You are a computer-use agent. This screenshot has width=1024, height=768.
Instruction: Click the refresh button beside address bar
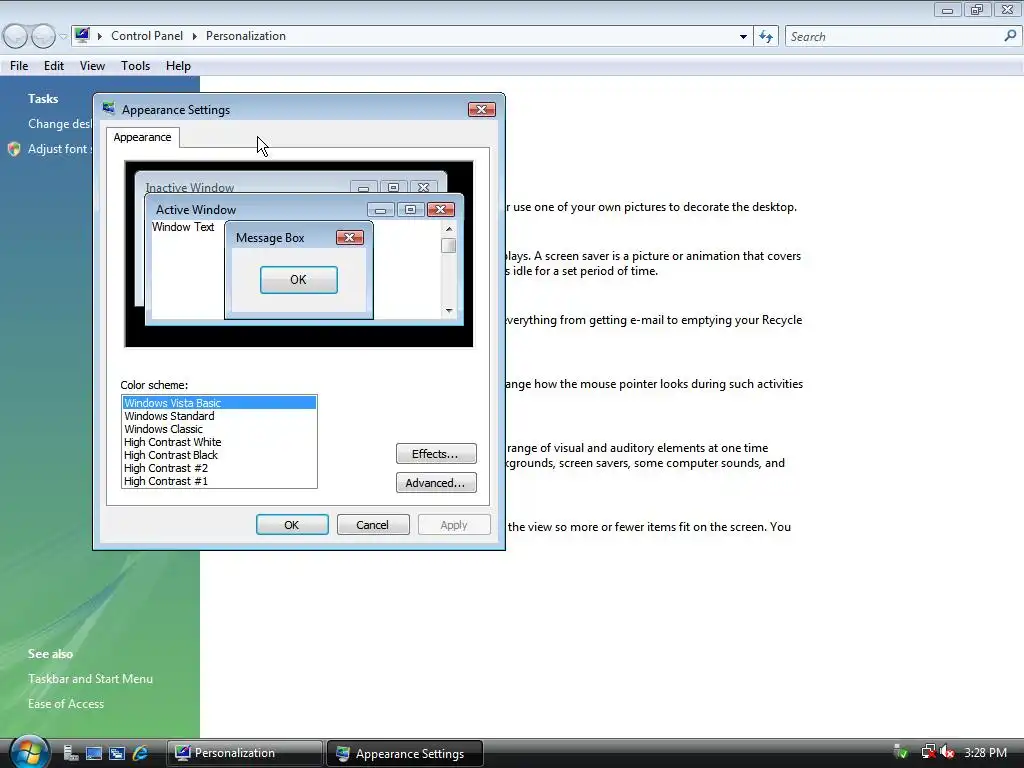pos(766,37)
